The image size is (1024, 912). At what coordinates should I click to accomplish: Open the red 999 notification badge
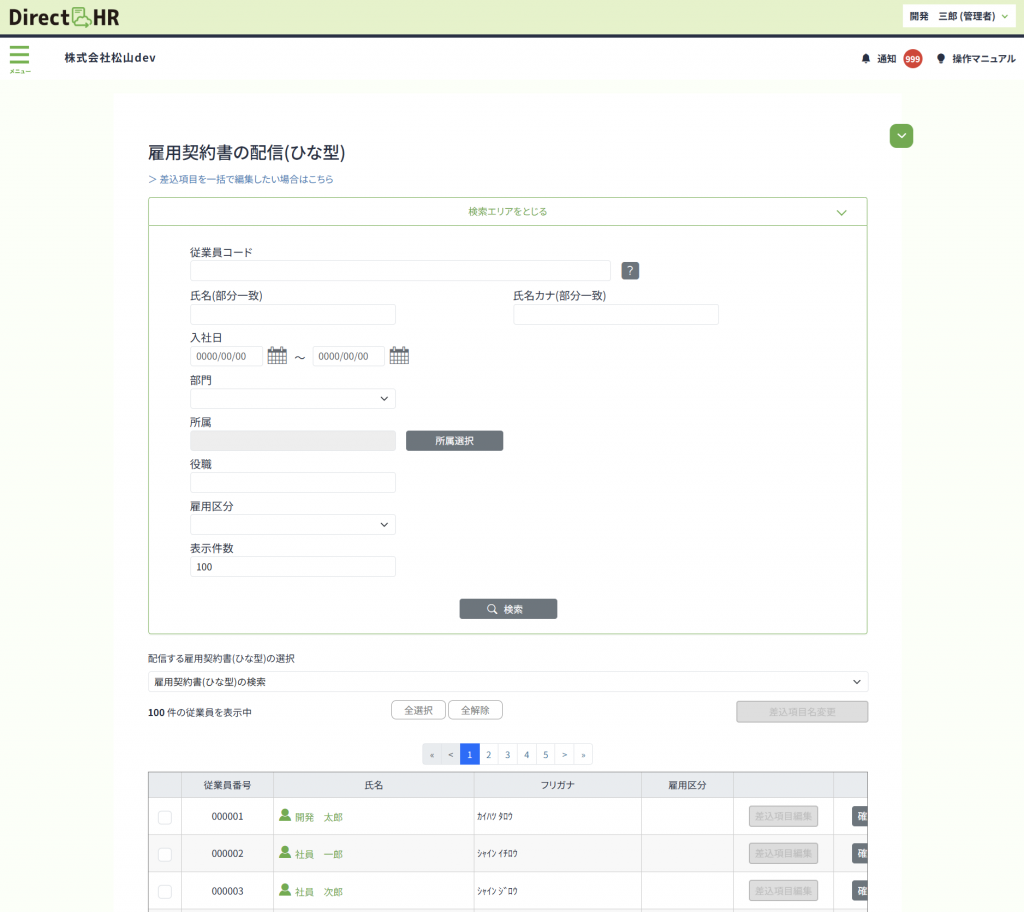pyautogui.click(x=912, y=59)
